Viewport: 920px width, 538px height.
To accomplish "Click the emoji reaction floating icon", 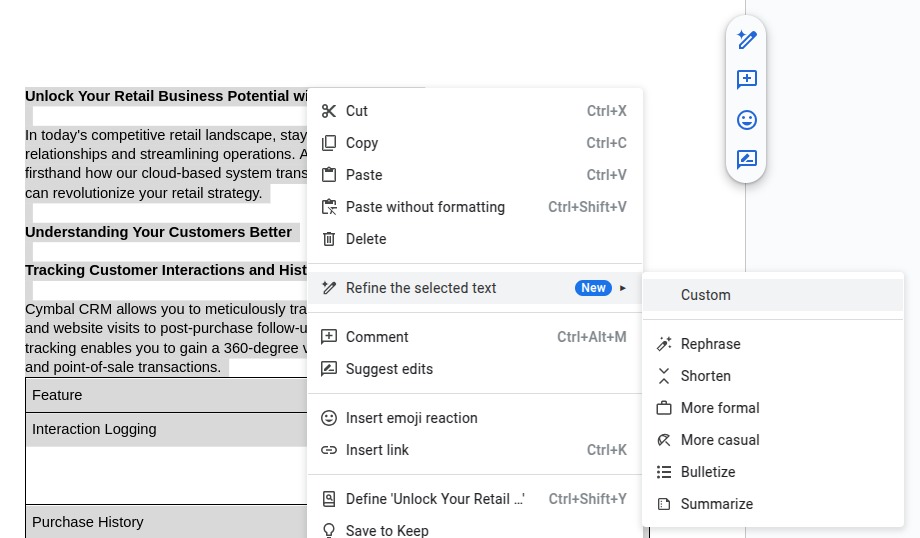I will coord(746,120).
